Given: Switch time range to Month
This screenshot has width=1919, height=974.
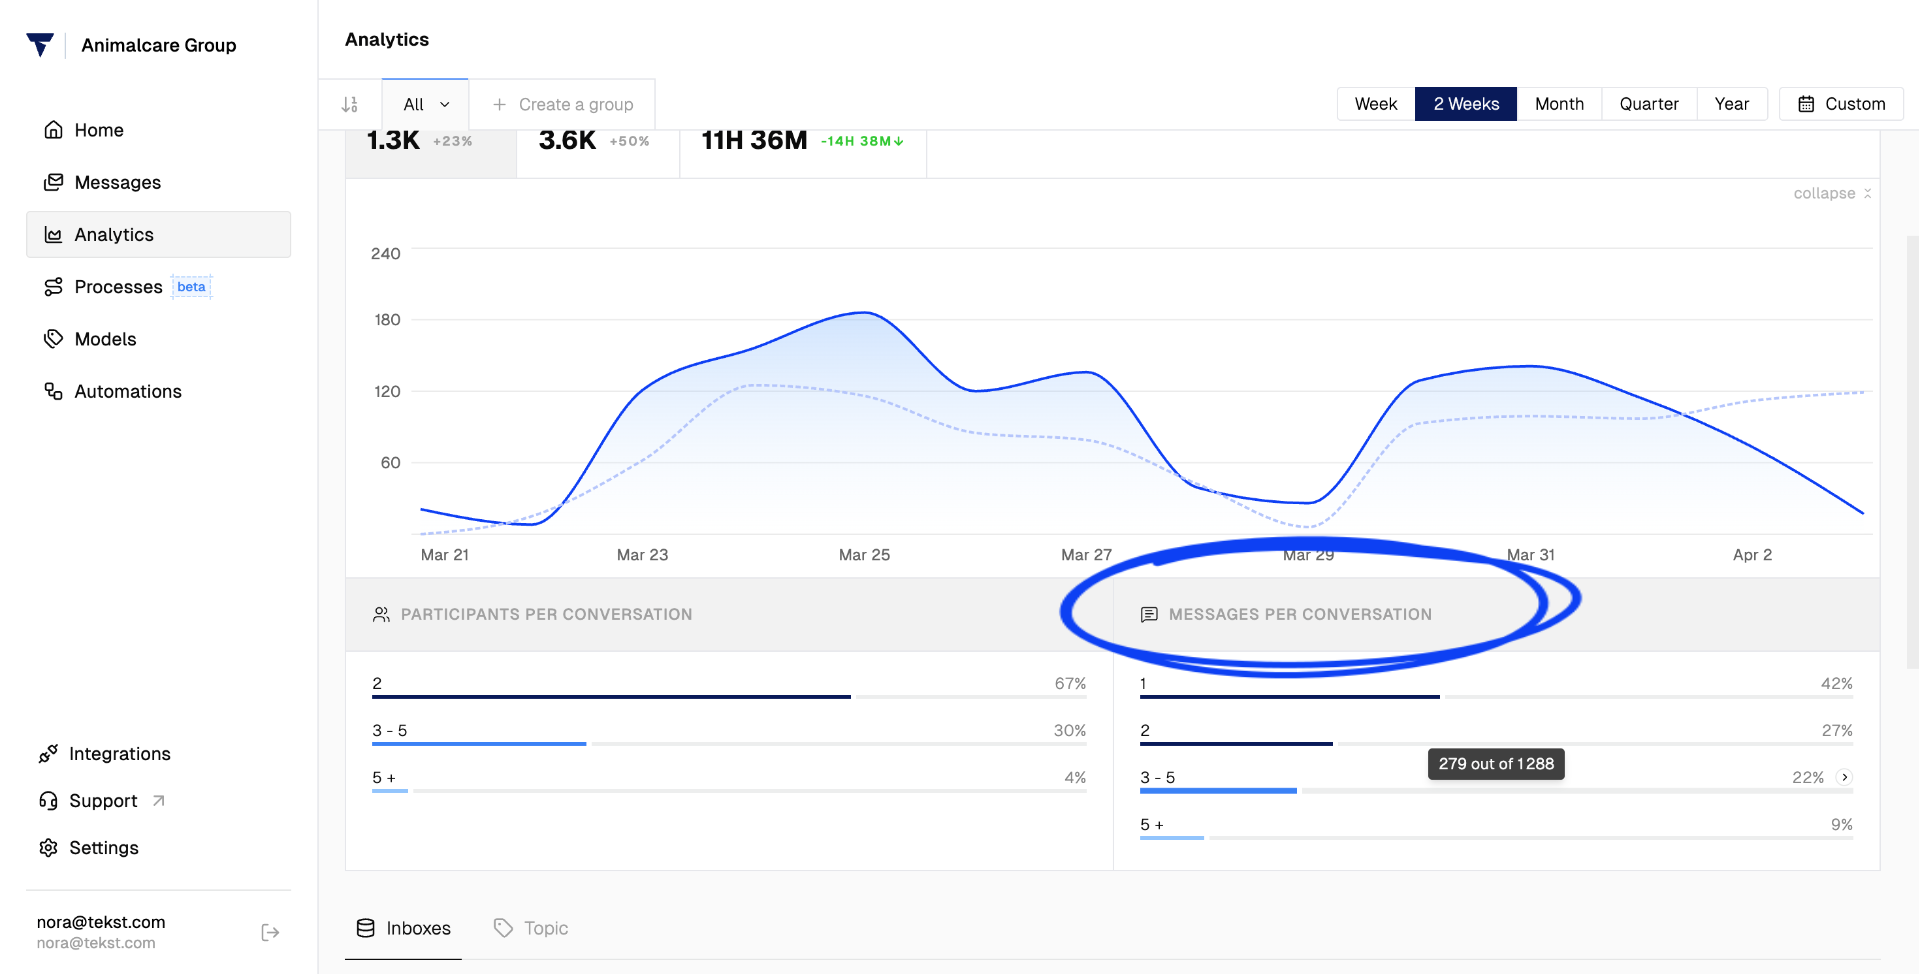Looking at the screenshot, I should tap(1559, 104).
